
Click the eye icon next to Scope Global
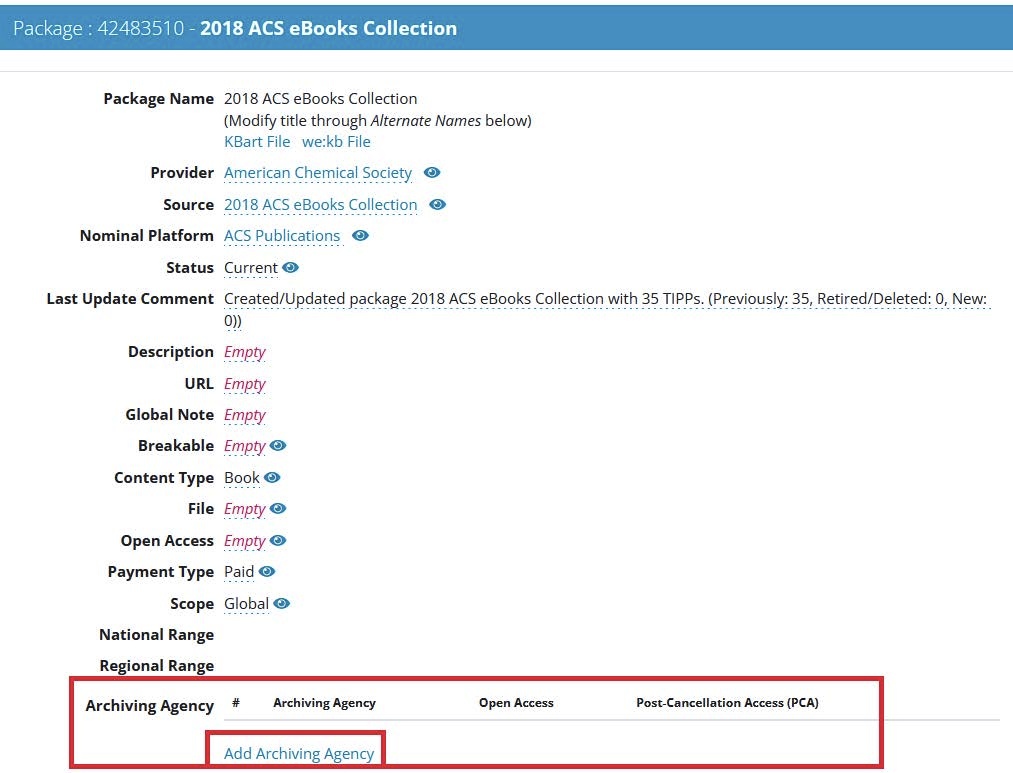click(282, 604)
